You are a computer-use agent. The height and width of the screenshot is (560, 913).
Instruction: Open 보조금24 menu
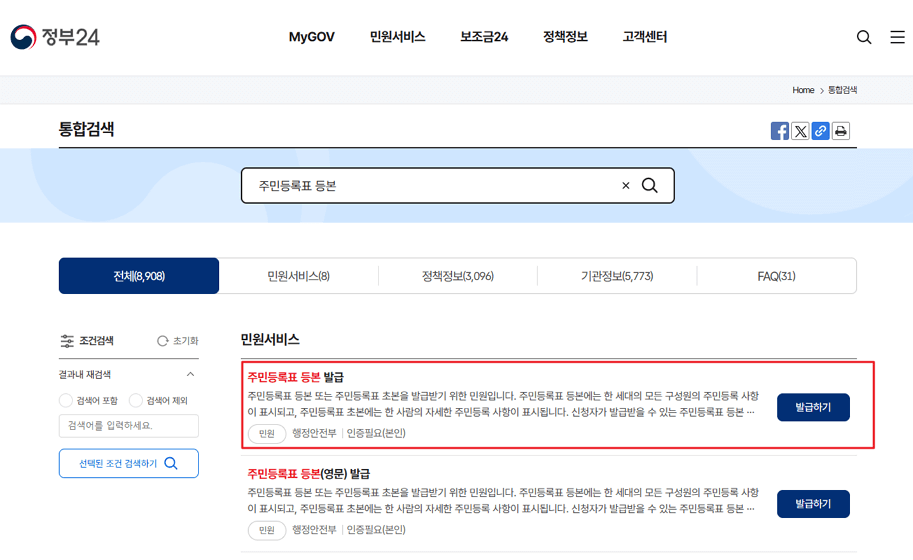click(x=484, y=37)
